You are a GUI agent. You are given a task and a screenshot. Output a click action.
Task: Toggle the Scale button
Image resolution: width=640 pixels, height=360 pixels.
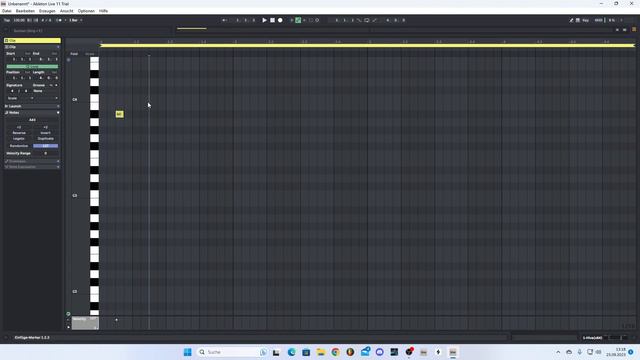[13, 98]
